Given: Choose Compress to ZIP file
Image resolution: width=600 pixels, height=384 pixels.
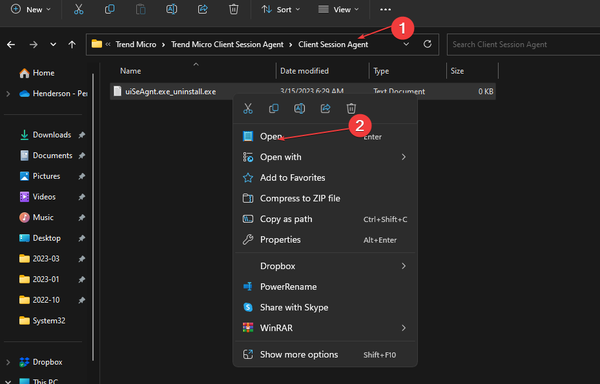Looking at the screenshot, I should [325, 199].
